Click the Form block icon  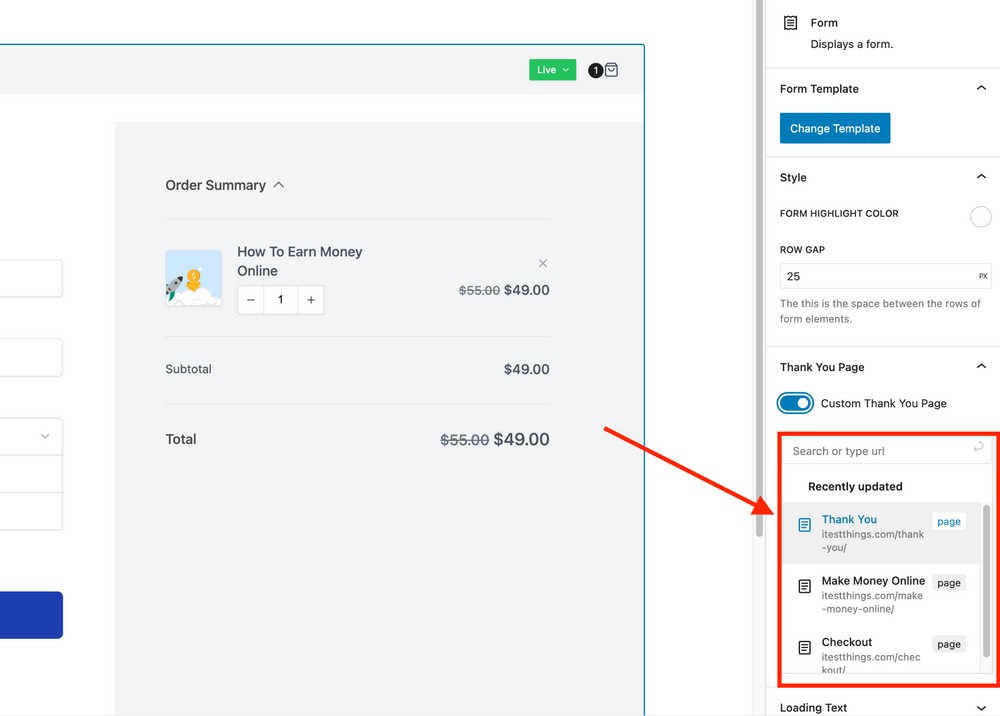(x=791, y=23)
